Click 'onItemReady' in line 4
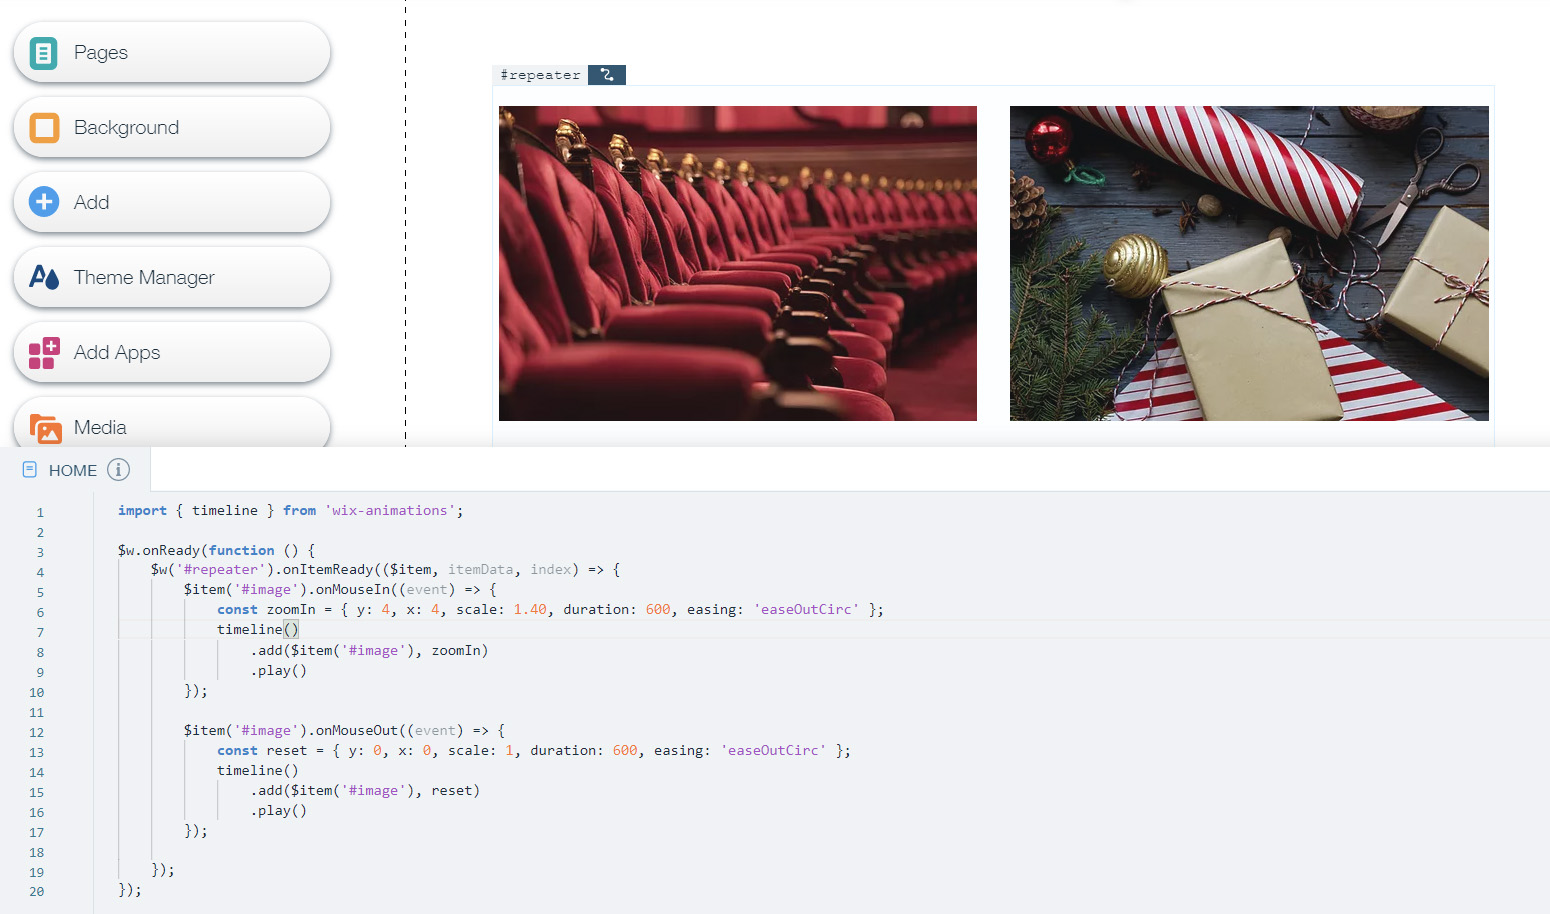The width and height of the screenshot is (1550, 914). click(328, 569)
